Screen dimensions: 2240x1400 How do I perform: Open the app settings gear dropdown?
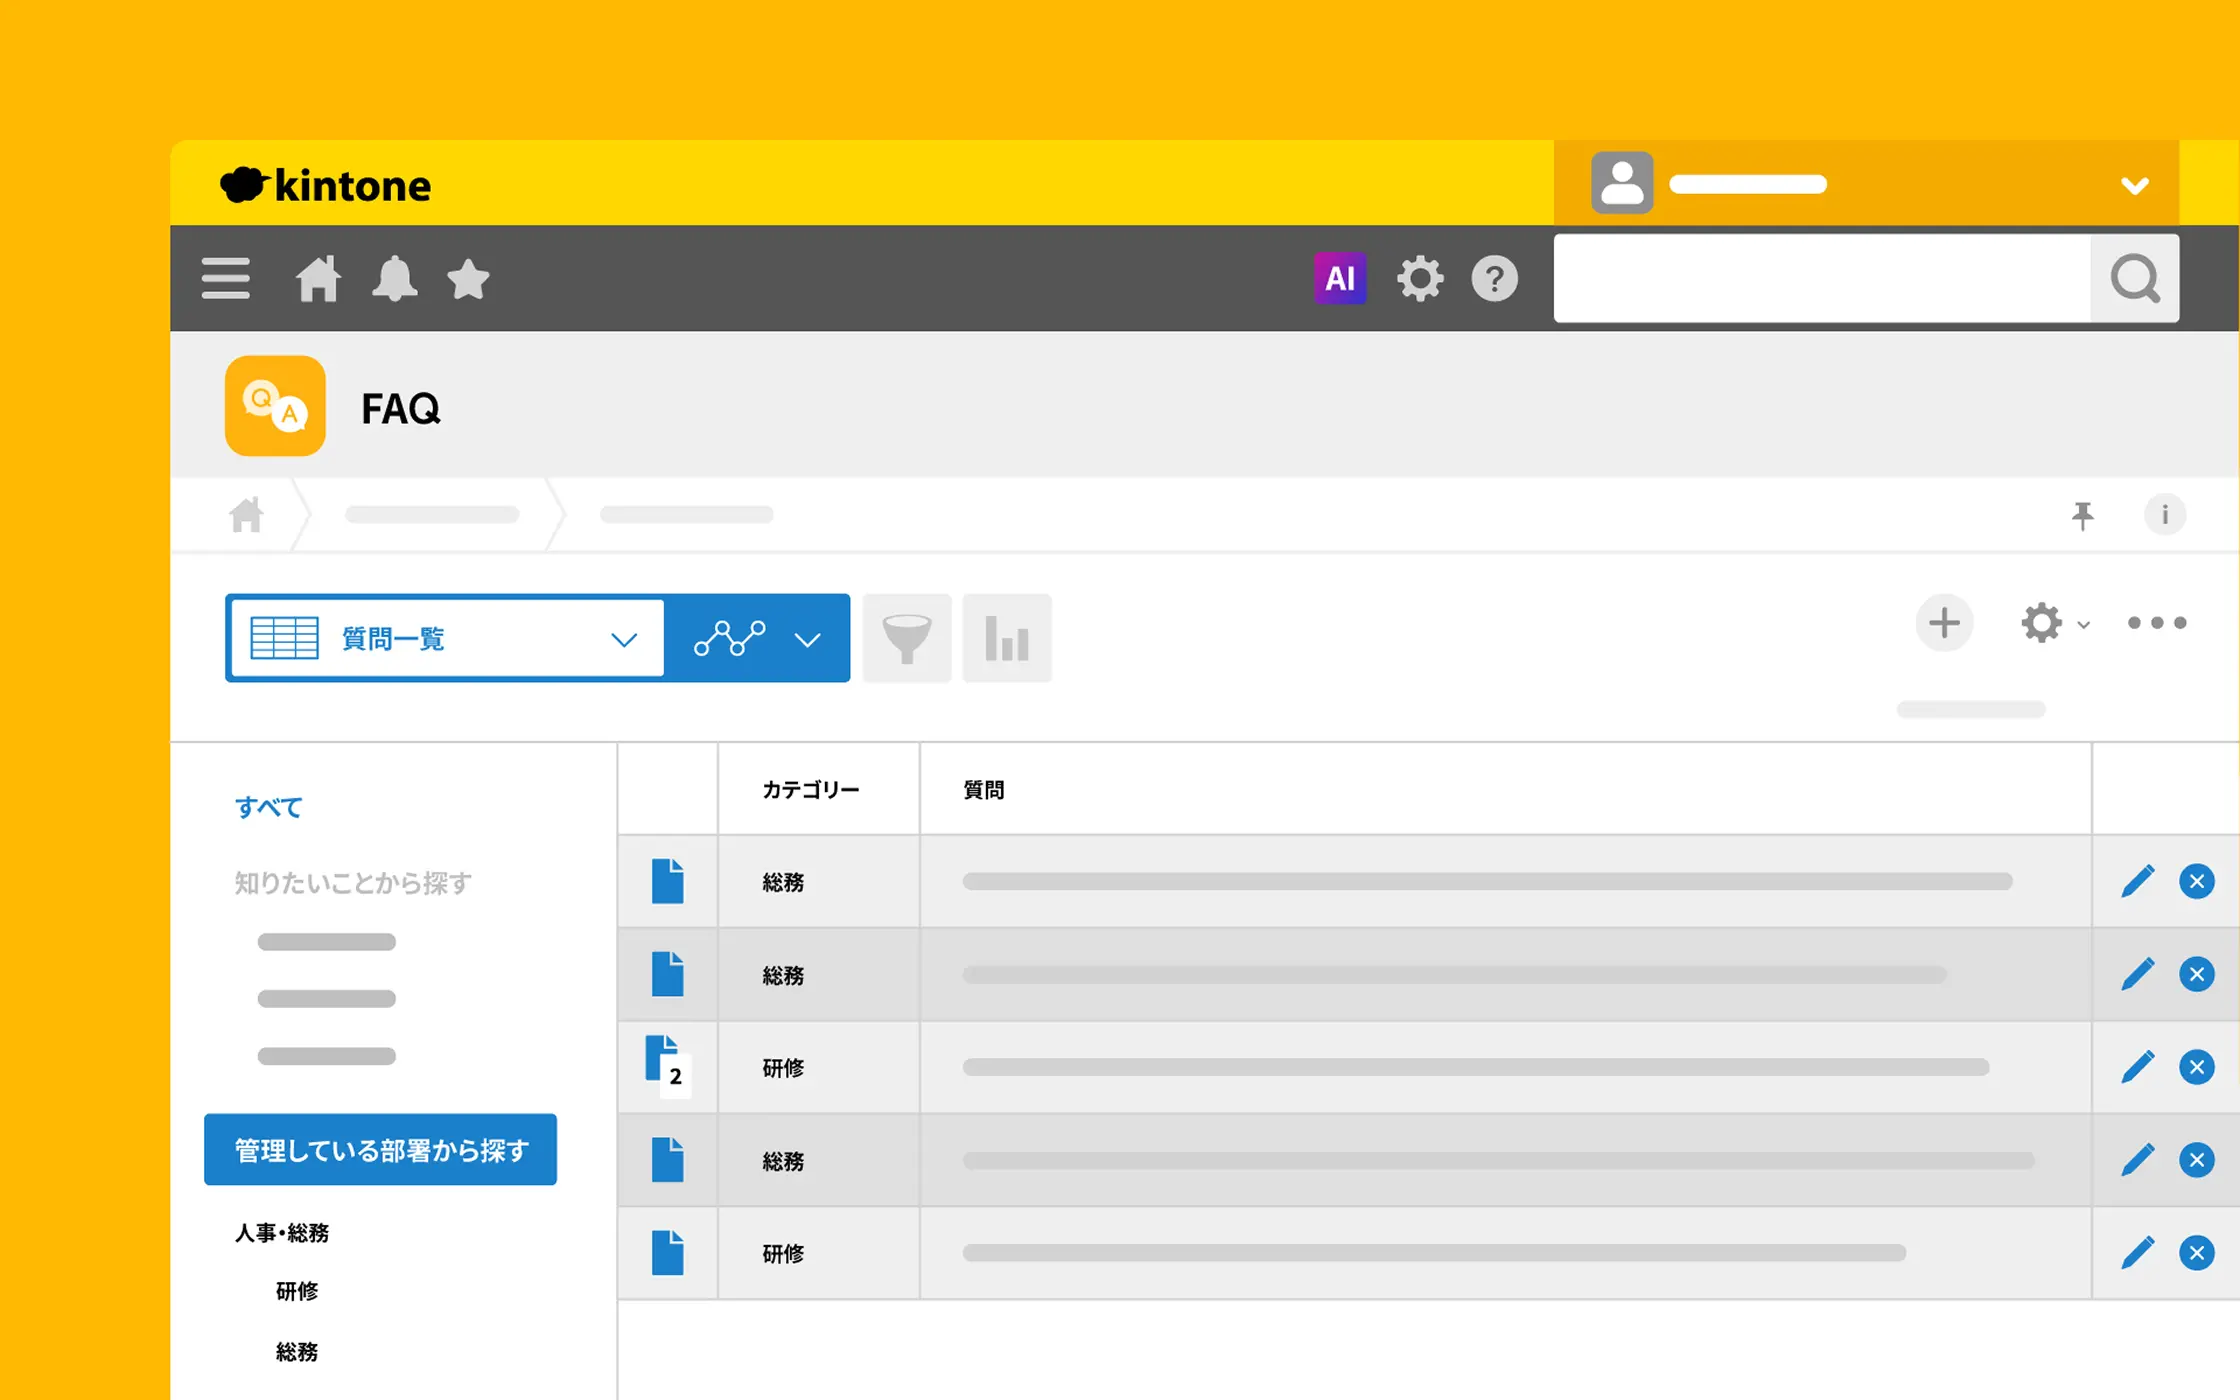click(2053, 623)
